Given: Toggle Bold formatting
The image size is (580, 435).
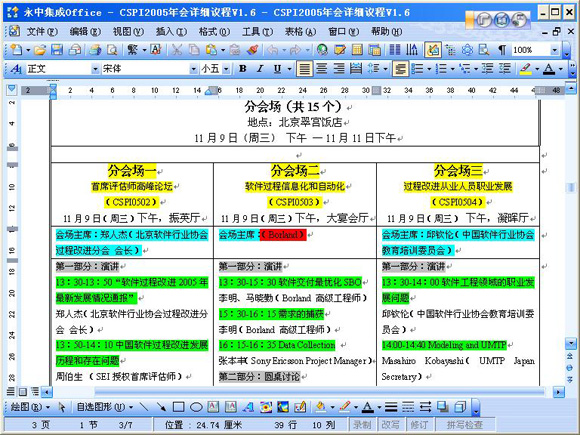Looking at the screenshot, I should point(243,69).
